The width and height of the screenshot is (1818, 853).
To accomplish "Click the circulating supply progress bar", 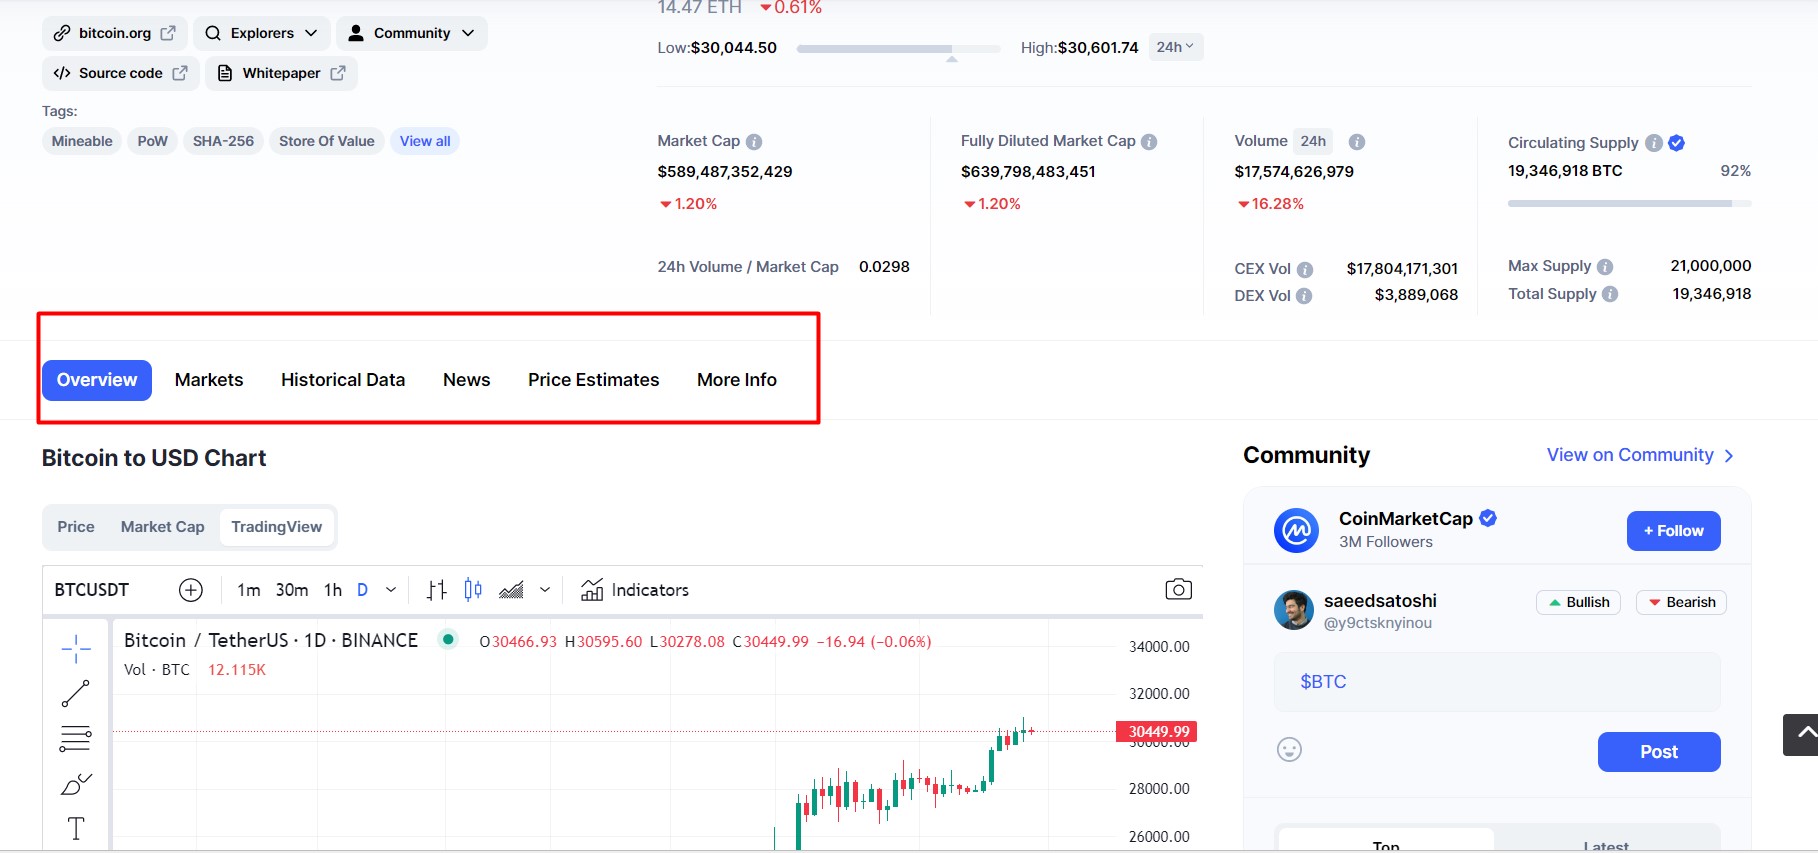I will [x=1629, y=203].
